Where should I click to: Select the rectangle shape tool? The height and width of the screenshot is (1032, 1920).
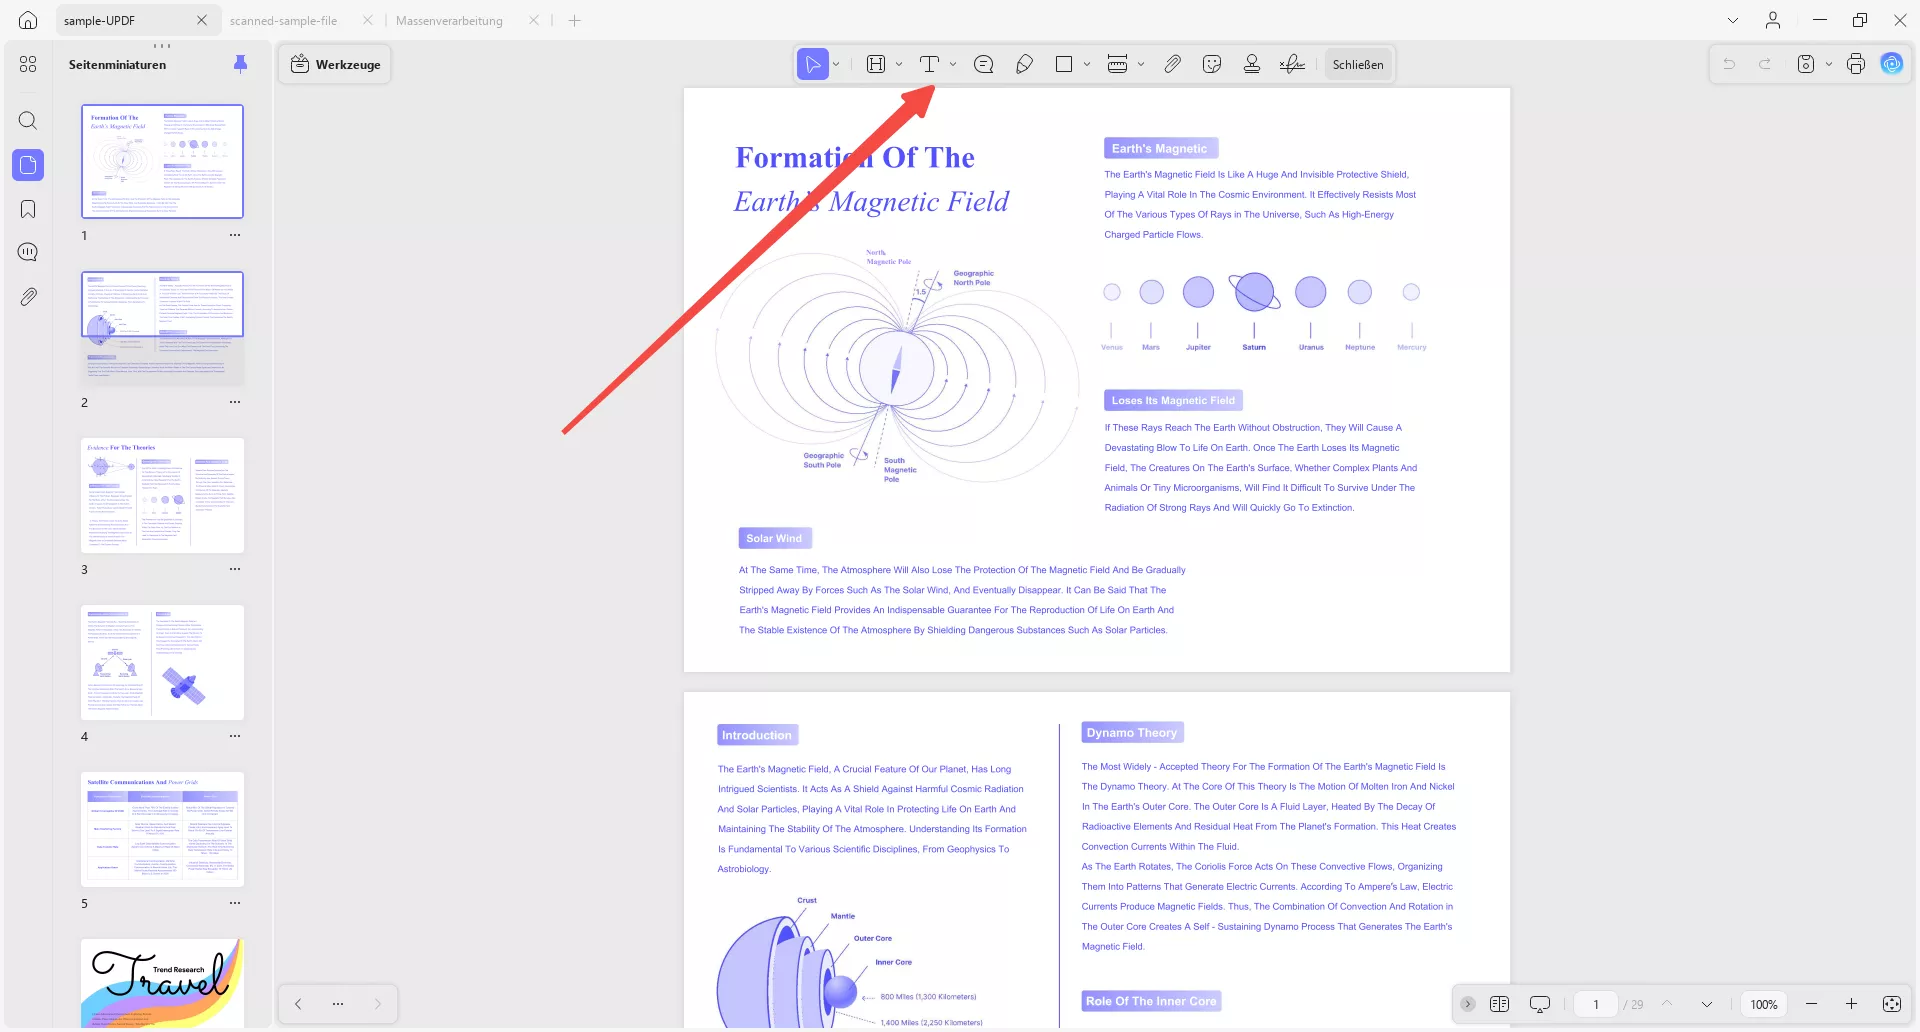1064,64
